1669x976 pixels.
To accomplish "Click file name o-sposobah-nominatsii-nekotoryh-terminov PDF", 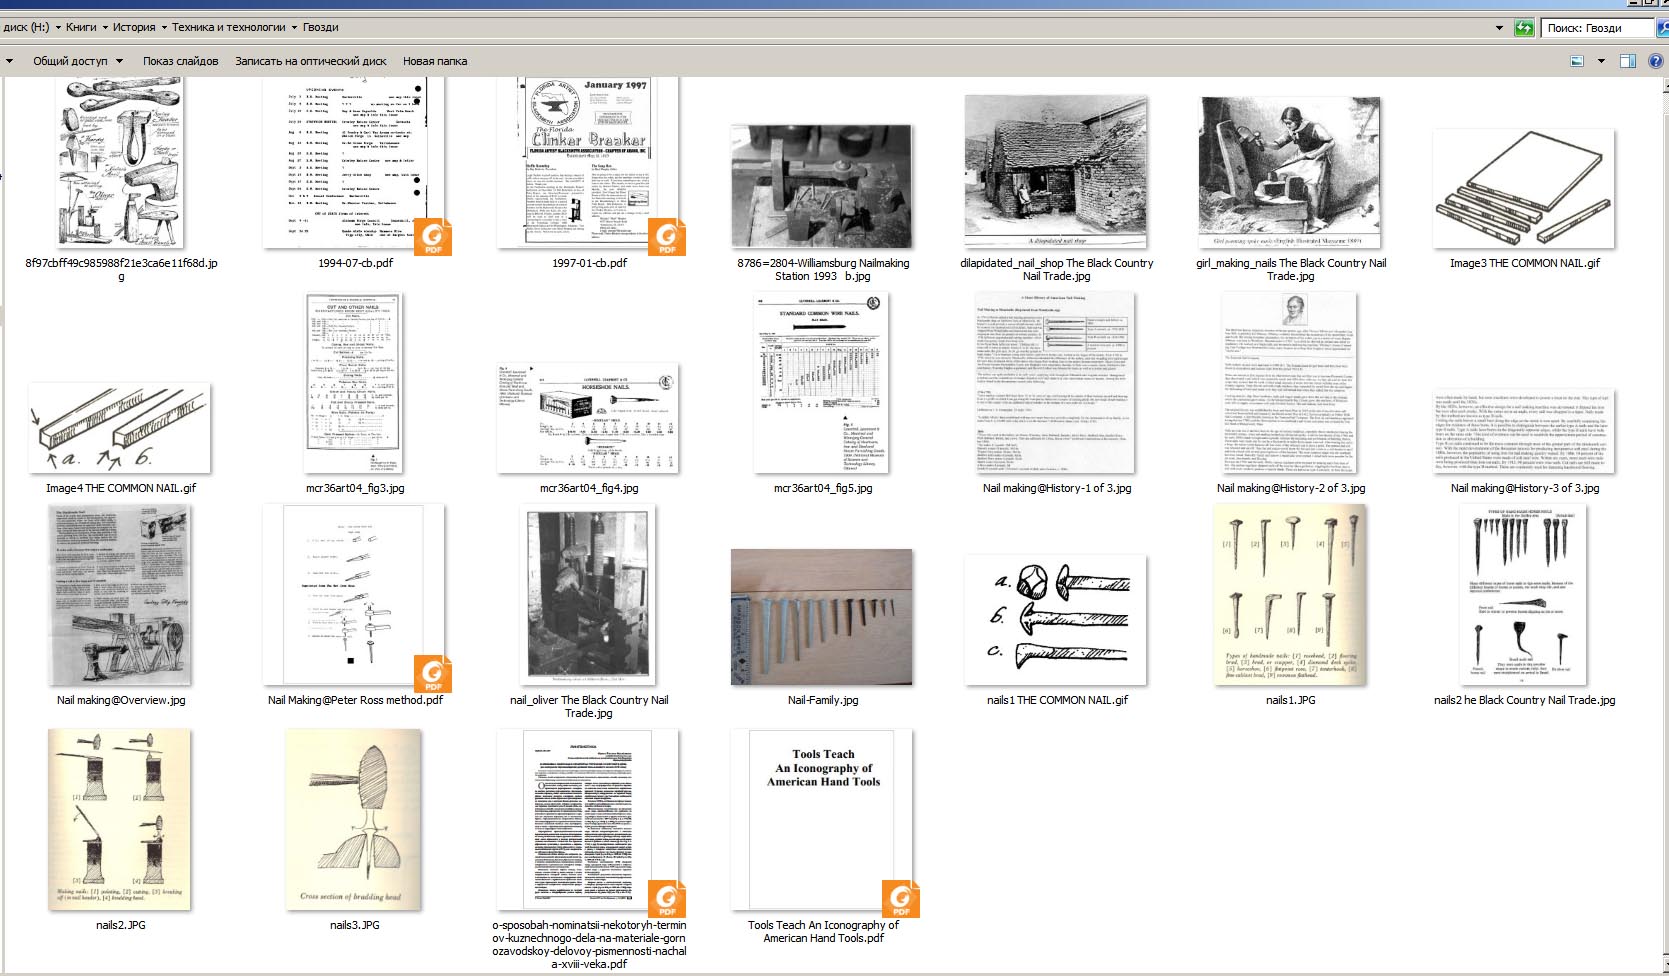I will [x=589, y=945].
